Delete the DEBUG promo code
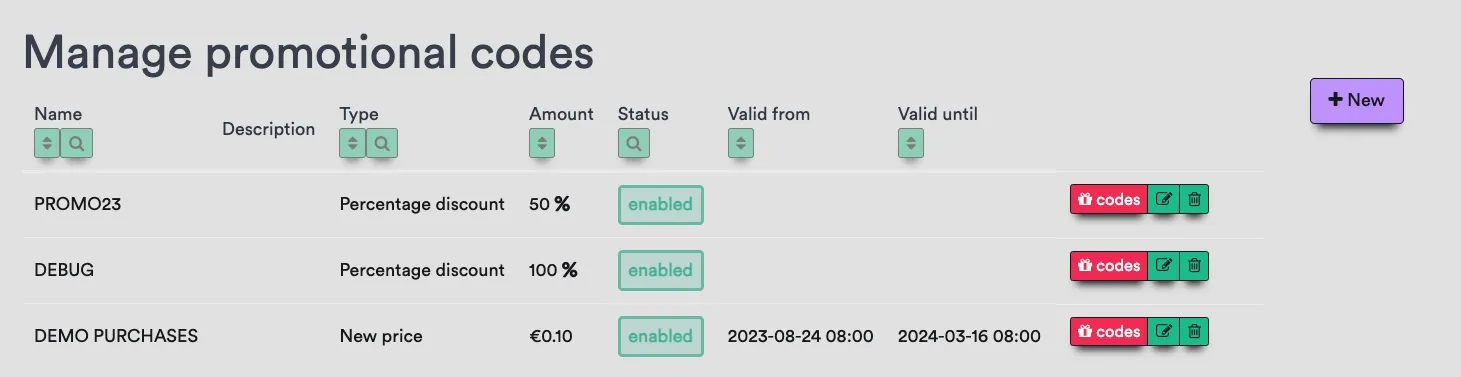Screen dimensions: 1461x377 click(1194, 266)
